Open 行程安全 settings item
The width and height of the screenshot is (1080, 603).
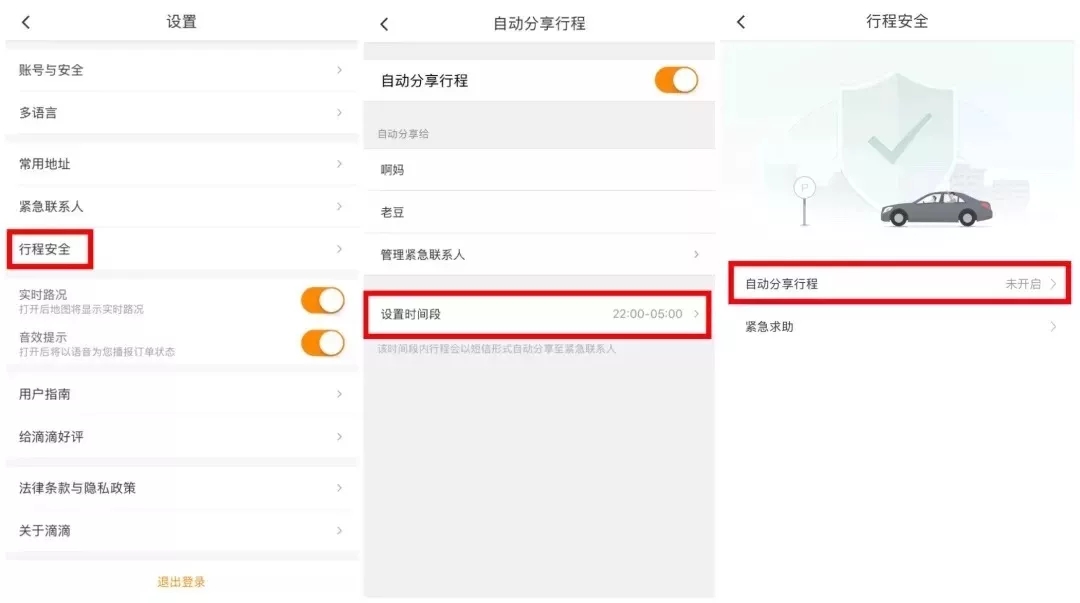[182, 249]
